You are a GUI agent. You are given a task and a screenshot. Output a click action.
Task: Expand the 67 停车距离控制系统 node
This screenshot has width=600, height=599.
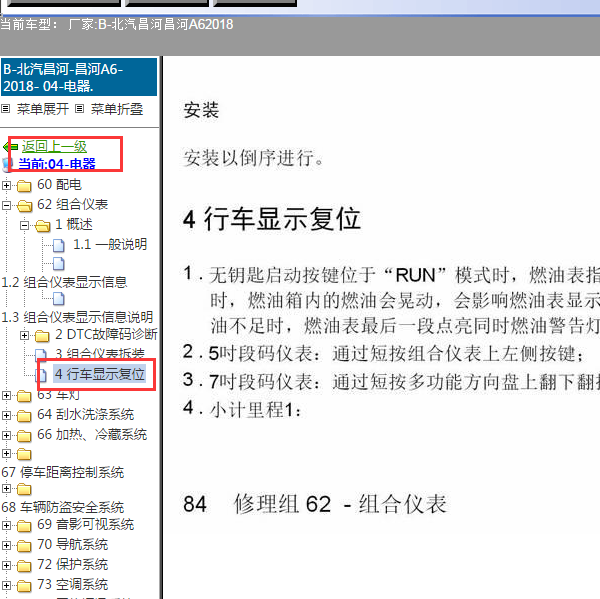click(x=6, y=454)
